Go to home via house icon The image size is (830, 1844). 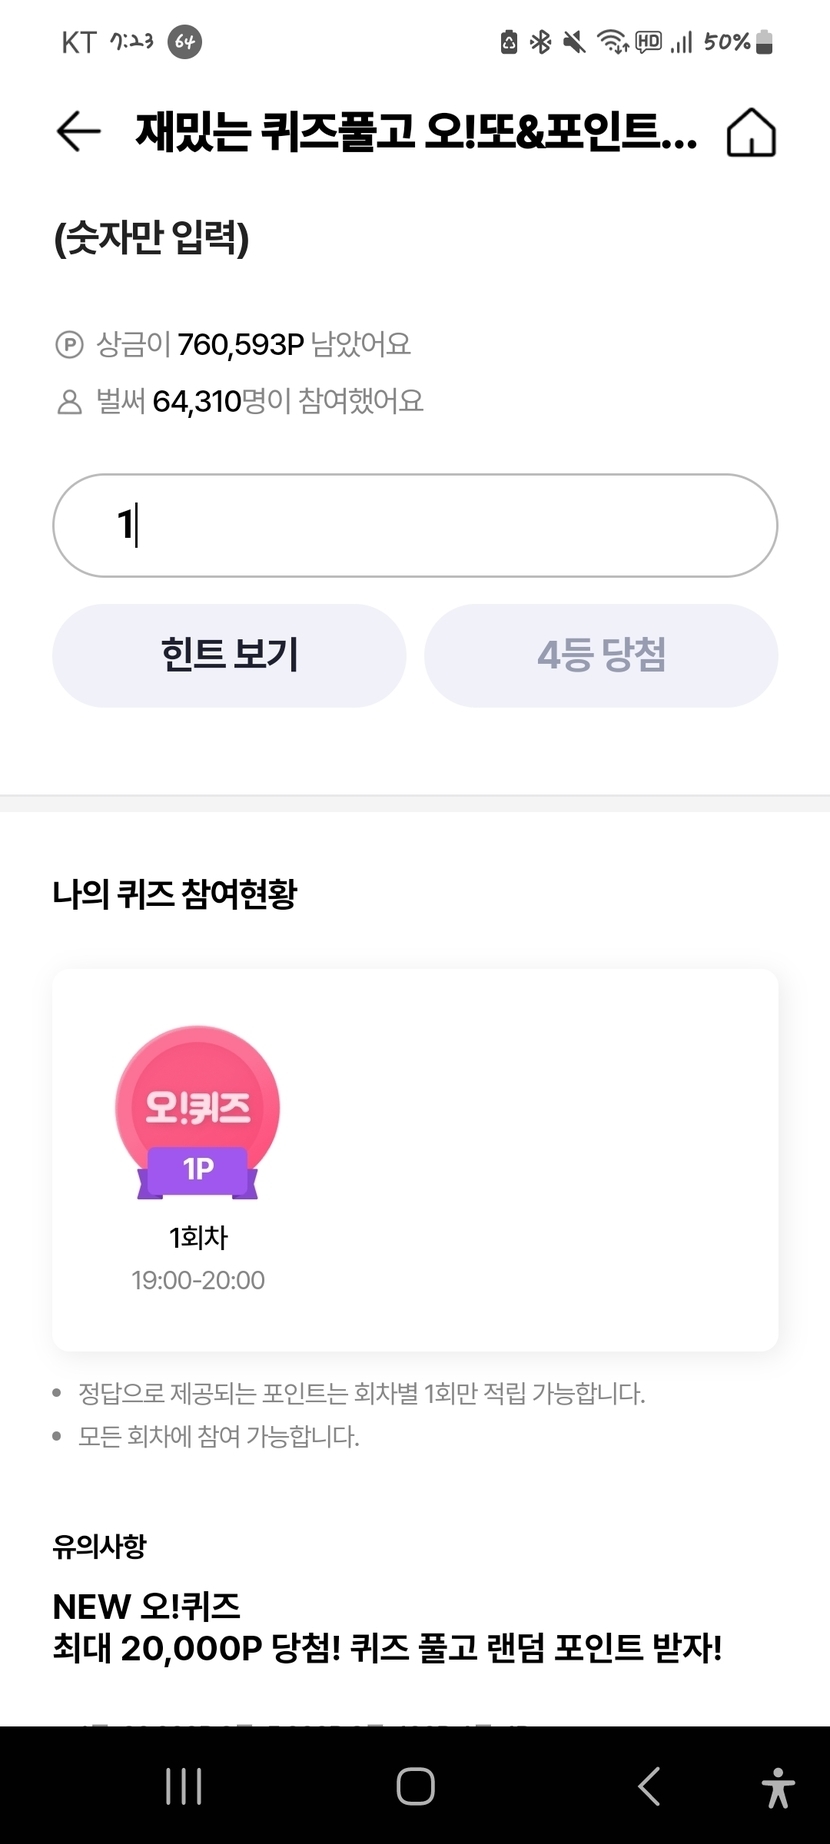pos(751,133)
